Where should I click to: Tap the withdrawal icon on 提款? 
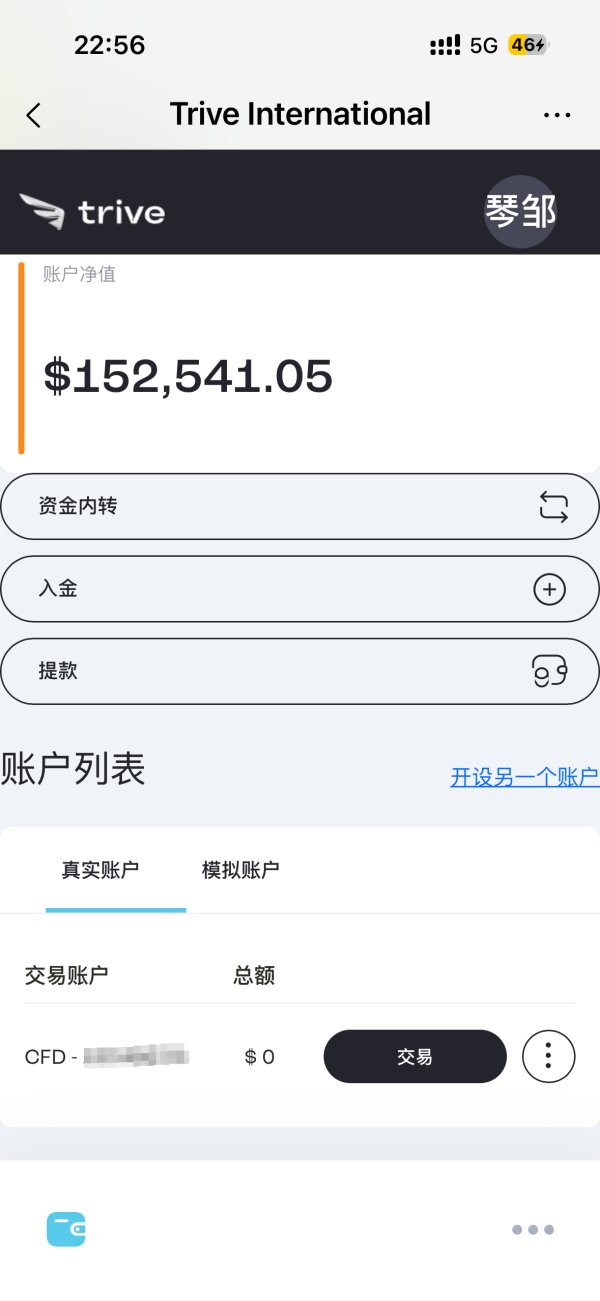549,672
